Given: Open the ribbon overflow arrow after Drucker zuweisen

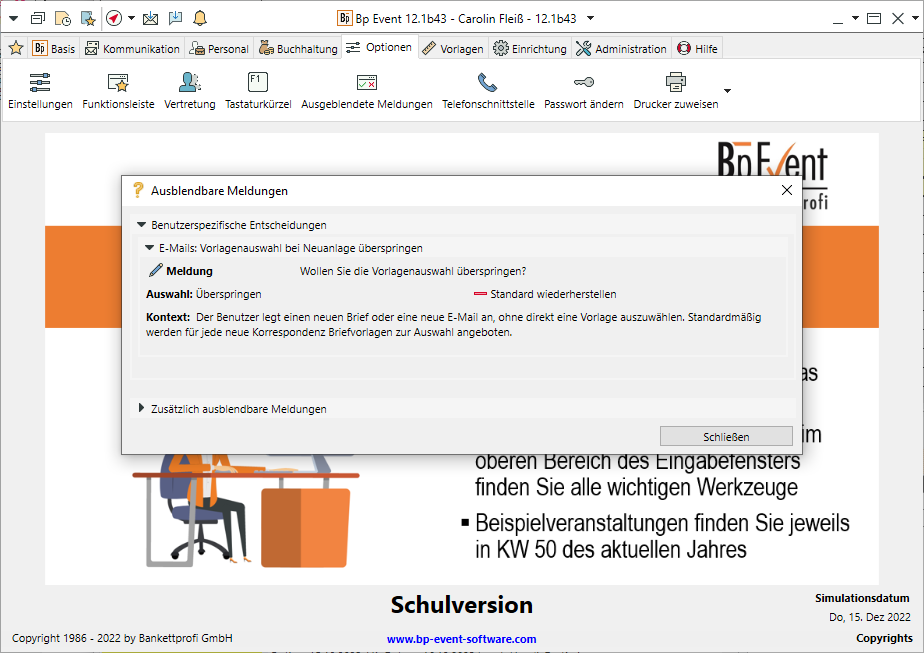Looking at the screenshot, I should [x=727, y=91].
